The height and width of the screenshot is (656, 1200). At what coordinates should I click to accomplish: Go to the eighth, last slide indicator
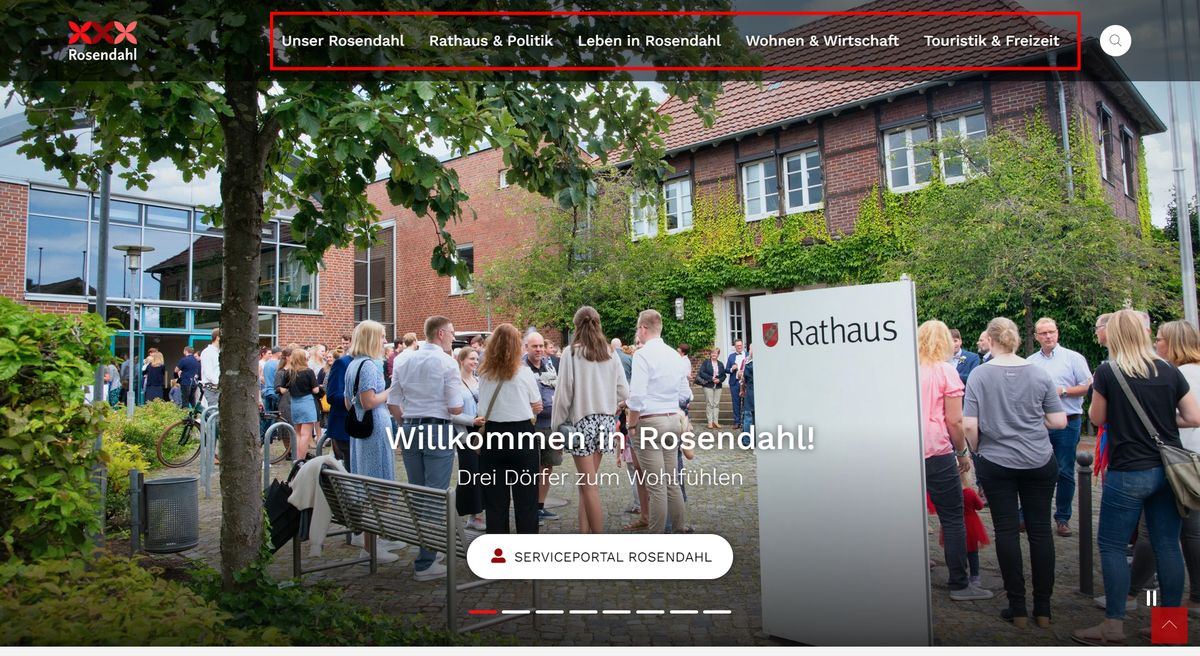(x=717, y=611)
